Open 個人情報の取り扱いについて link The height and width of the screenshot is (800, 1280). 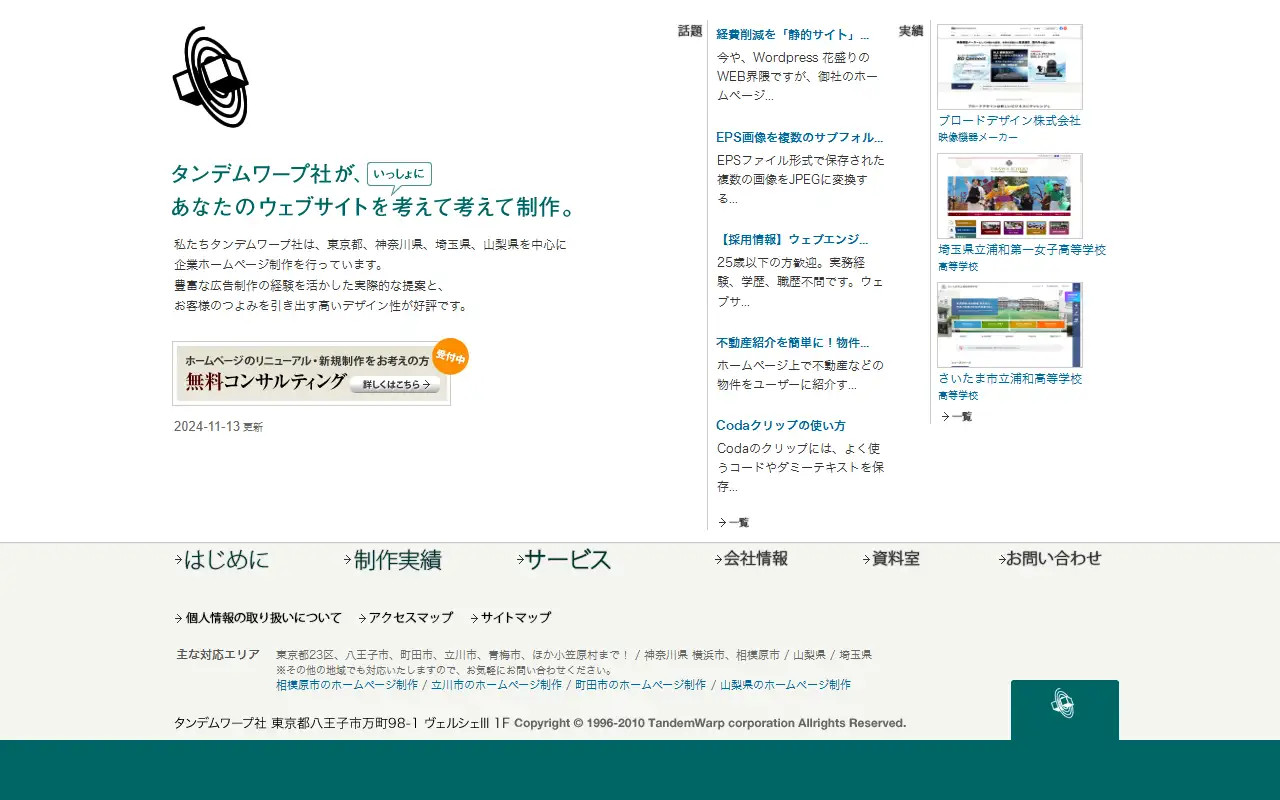pyautogui.click(x=258, y=618)
